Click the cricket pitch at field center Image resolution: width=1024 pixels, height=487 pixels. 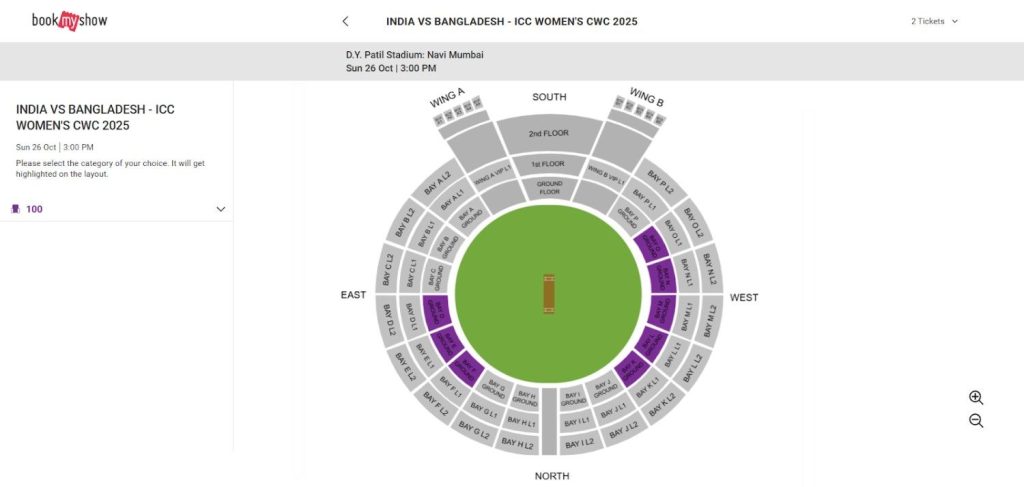[x=548, y=294]
